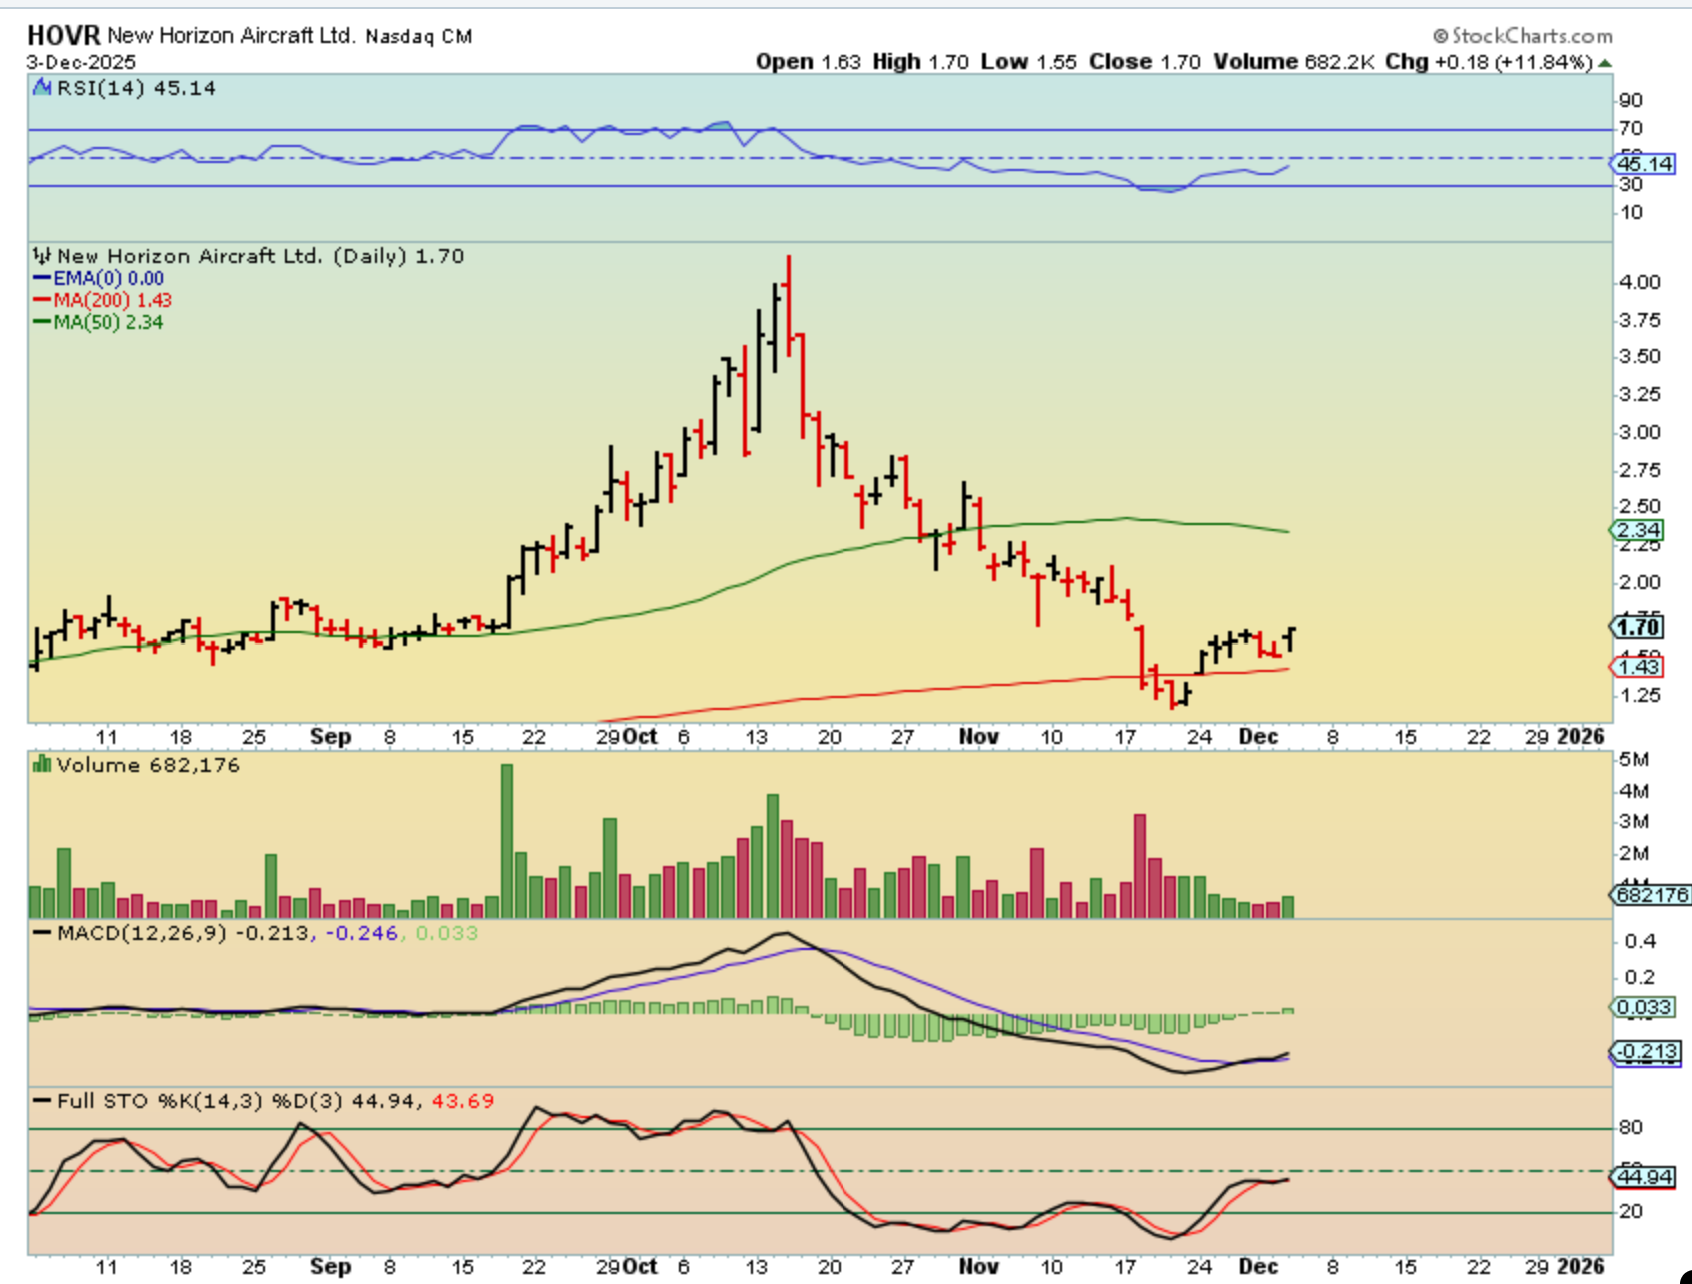1692x1284 pixels.
Task: Click the -0.213 tag on the MACD axis
Action: click(x=1646, y=1052)
